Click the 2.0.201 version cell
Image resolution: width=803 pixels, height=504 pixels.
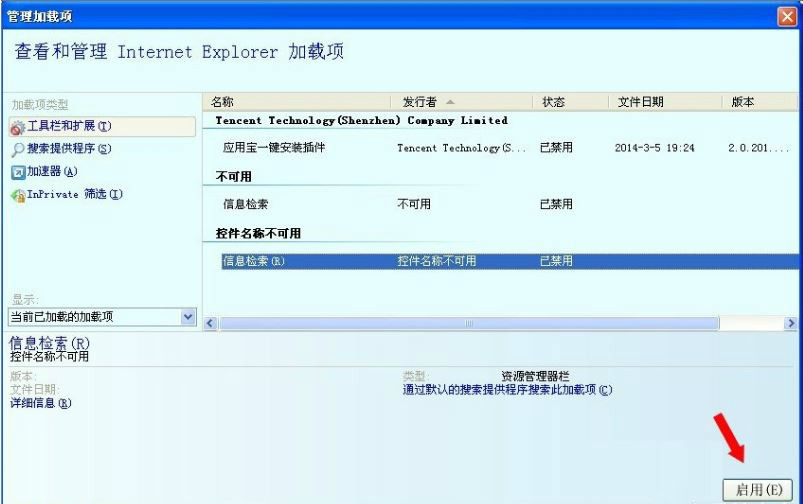758,148
